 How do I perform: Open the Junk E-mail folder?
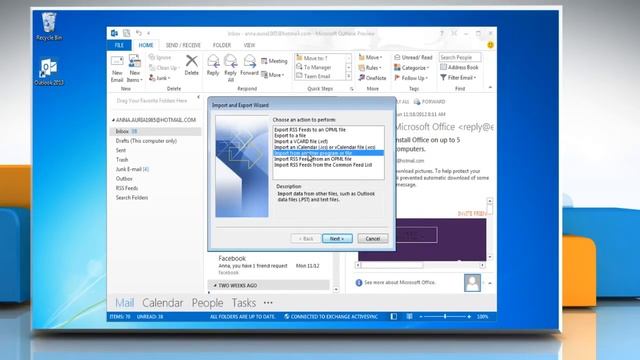(x=132, y=169)
